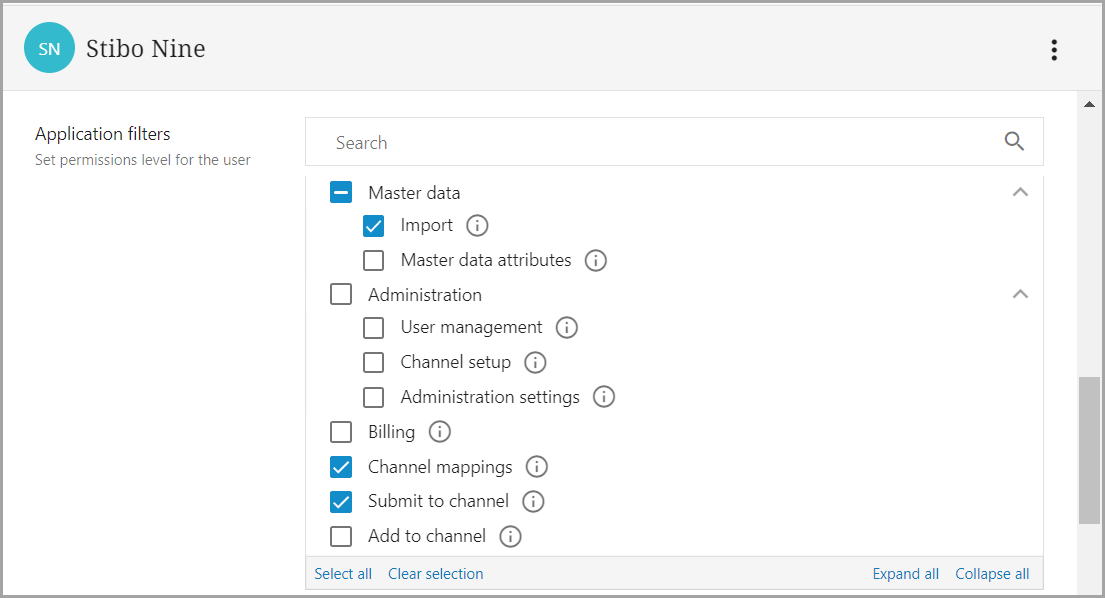Show Administration settings info tooltip icon

603,397
